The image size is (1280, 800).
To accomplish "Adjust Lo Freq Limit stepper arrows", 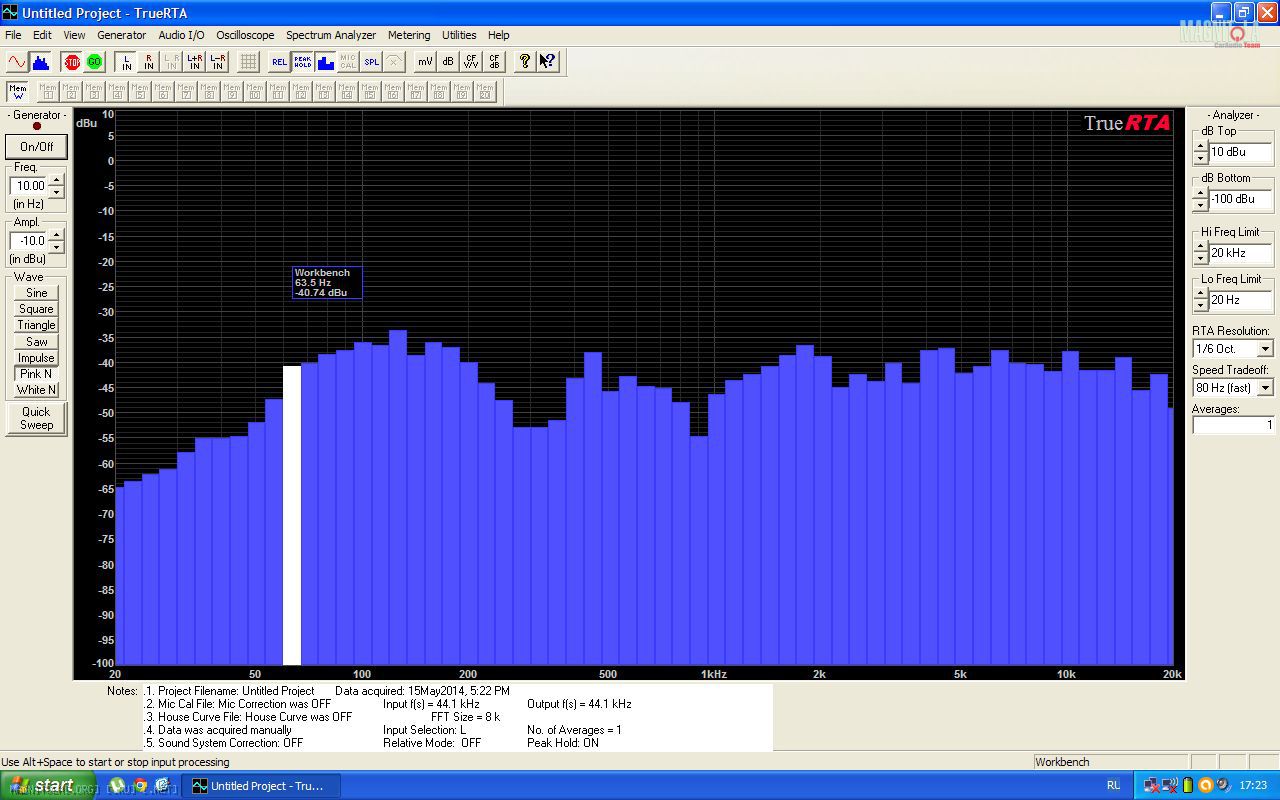I will click(1200, 300).
